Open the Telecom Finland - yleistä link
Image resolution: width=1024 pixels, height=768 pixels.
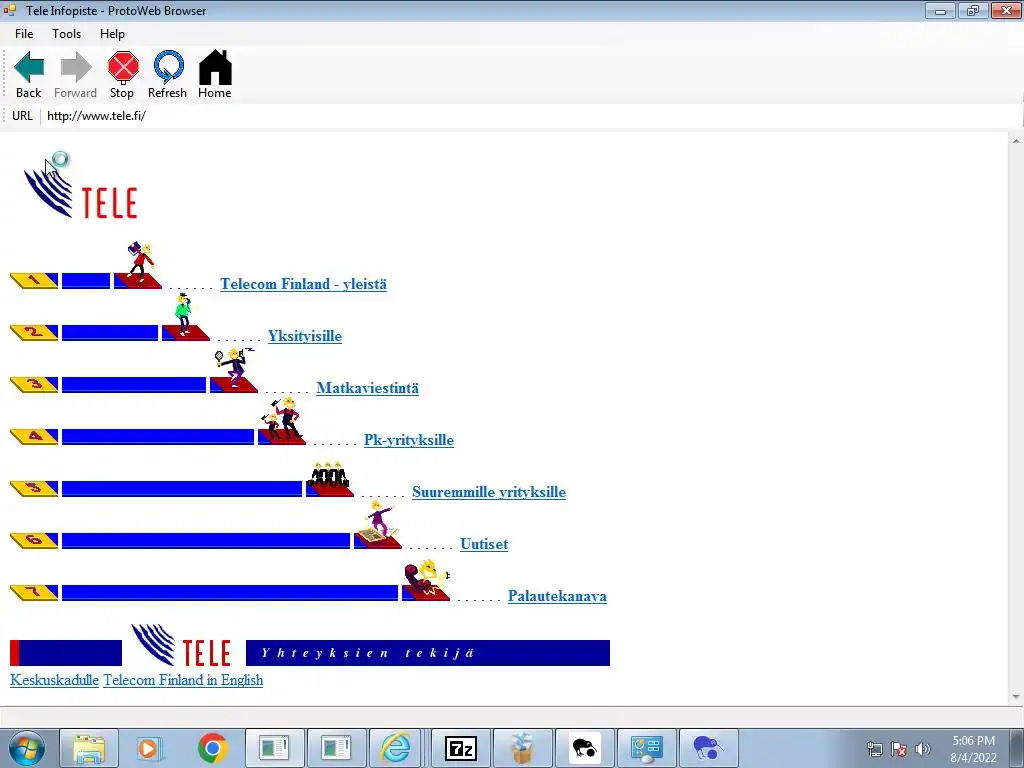click(x=303, y=284)
